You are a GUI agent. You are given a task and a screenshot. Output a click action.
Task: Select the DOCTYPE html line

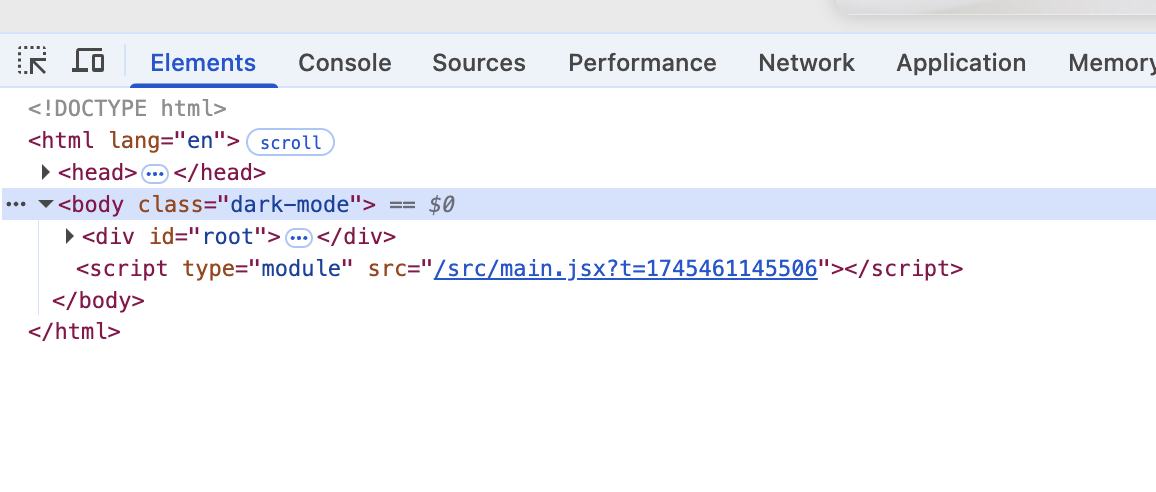click(x=127, y=109)
